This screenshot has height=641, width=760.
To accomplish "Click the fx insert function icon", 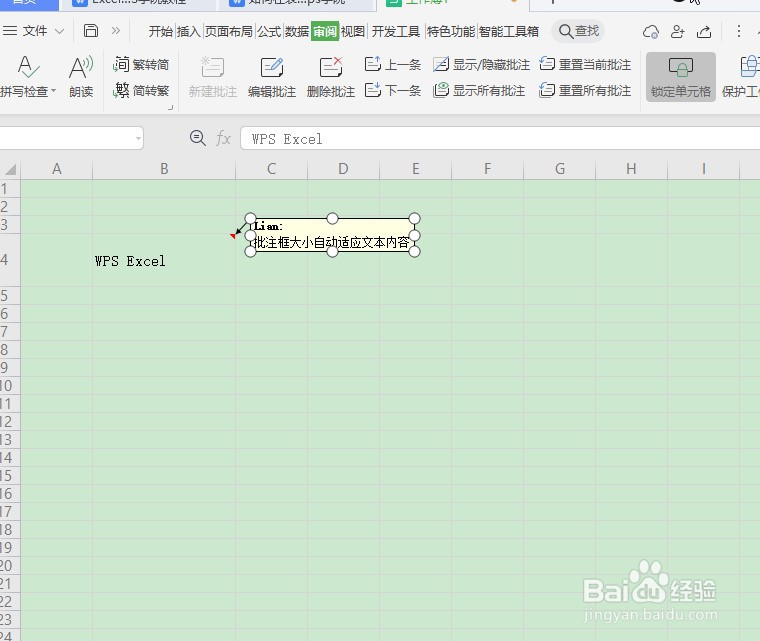I will pyautogui.click(x=223, y=139).
